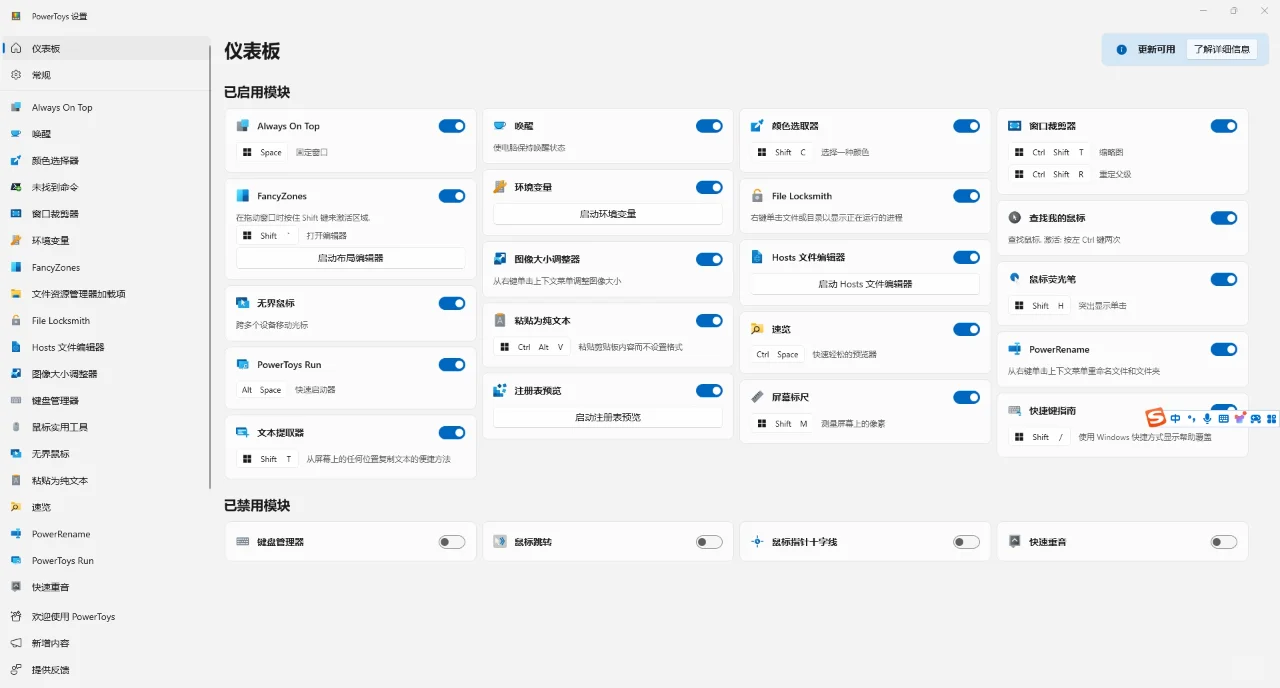Viewport: 1280px width, 688px height.
Task: Click the 查找我的鼠标 card icon
Action: pyautogui.click(x=1014, y=218)
